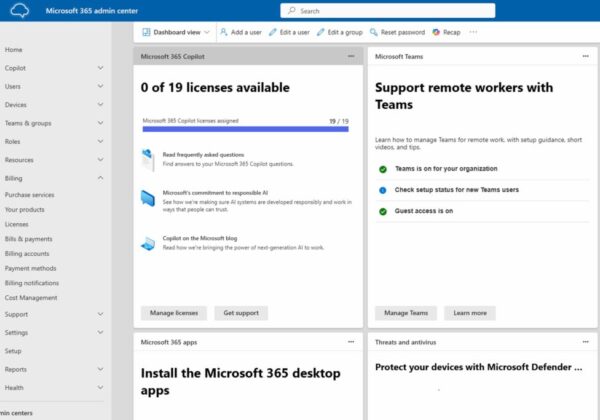600x420 pixels.
Task: Click the cloud logo in header
Action: [x=19, y=11]
